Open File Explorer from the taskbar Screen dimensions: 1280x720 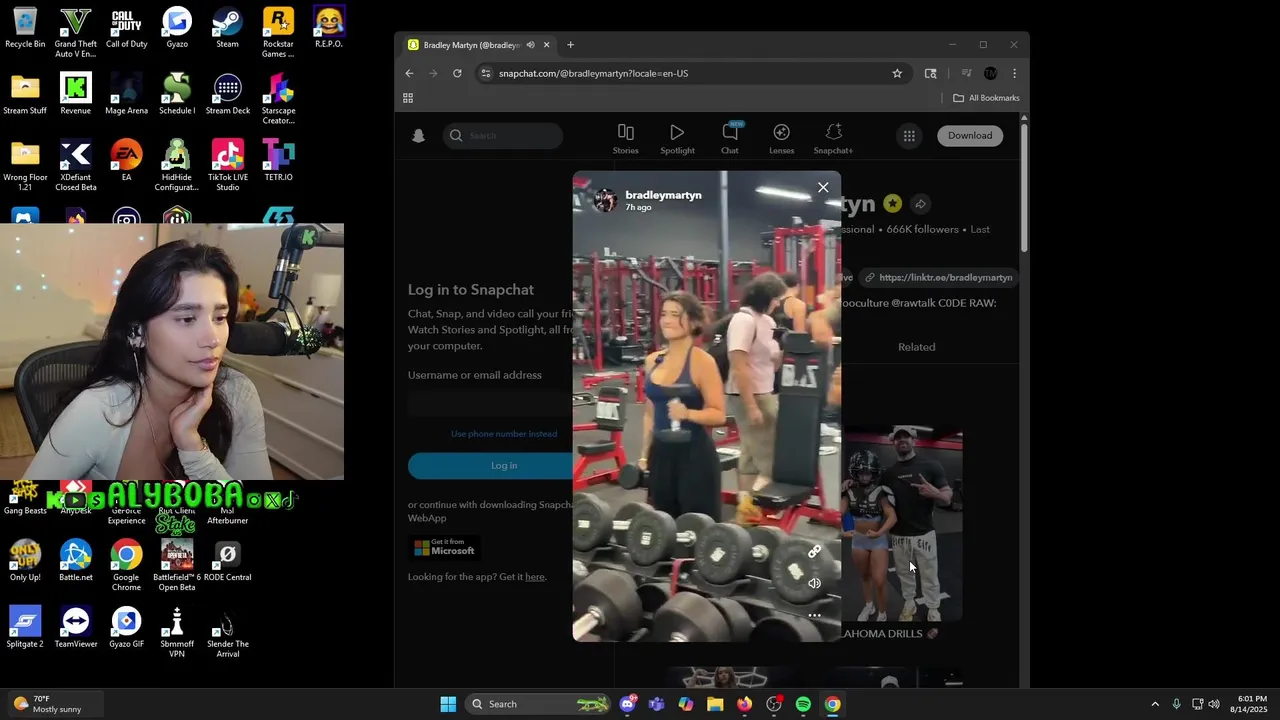tap(715, 704)
